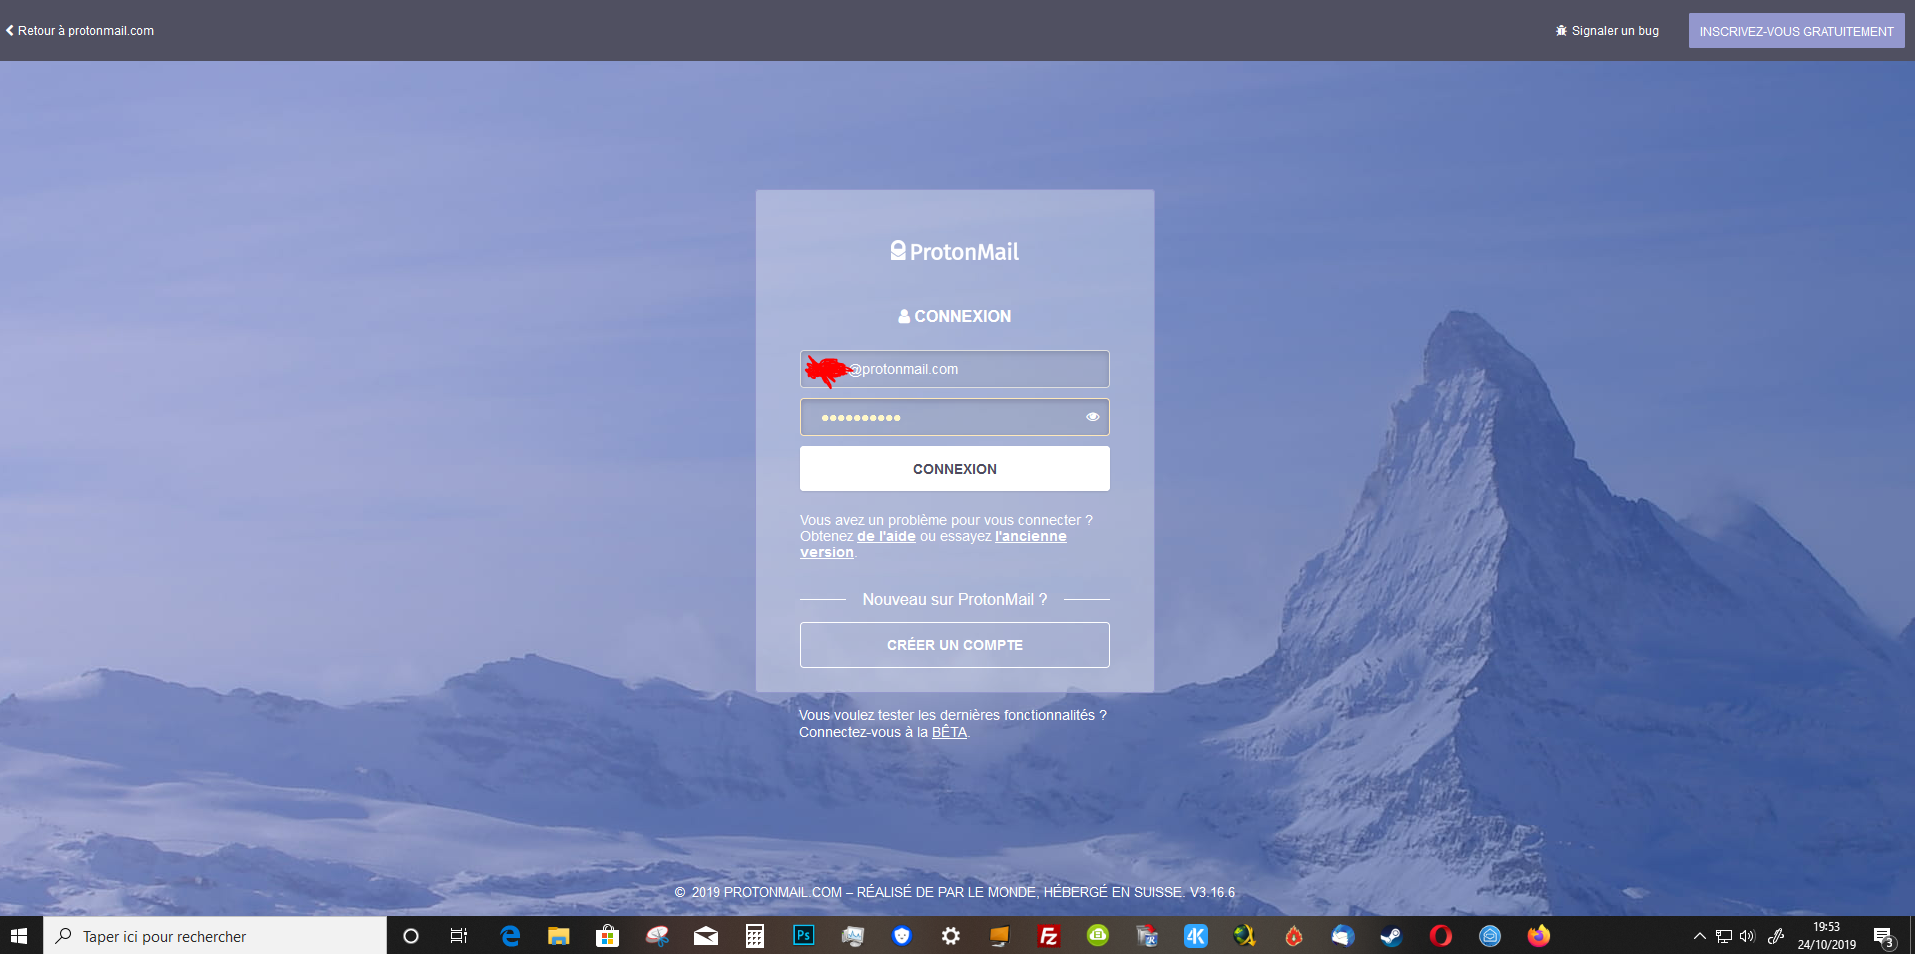Screen dimensions: 1915x954
Task: Launch Opera browser from the taskbar
Action: coord(1440,936)
